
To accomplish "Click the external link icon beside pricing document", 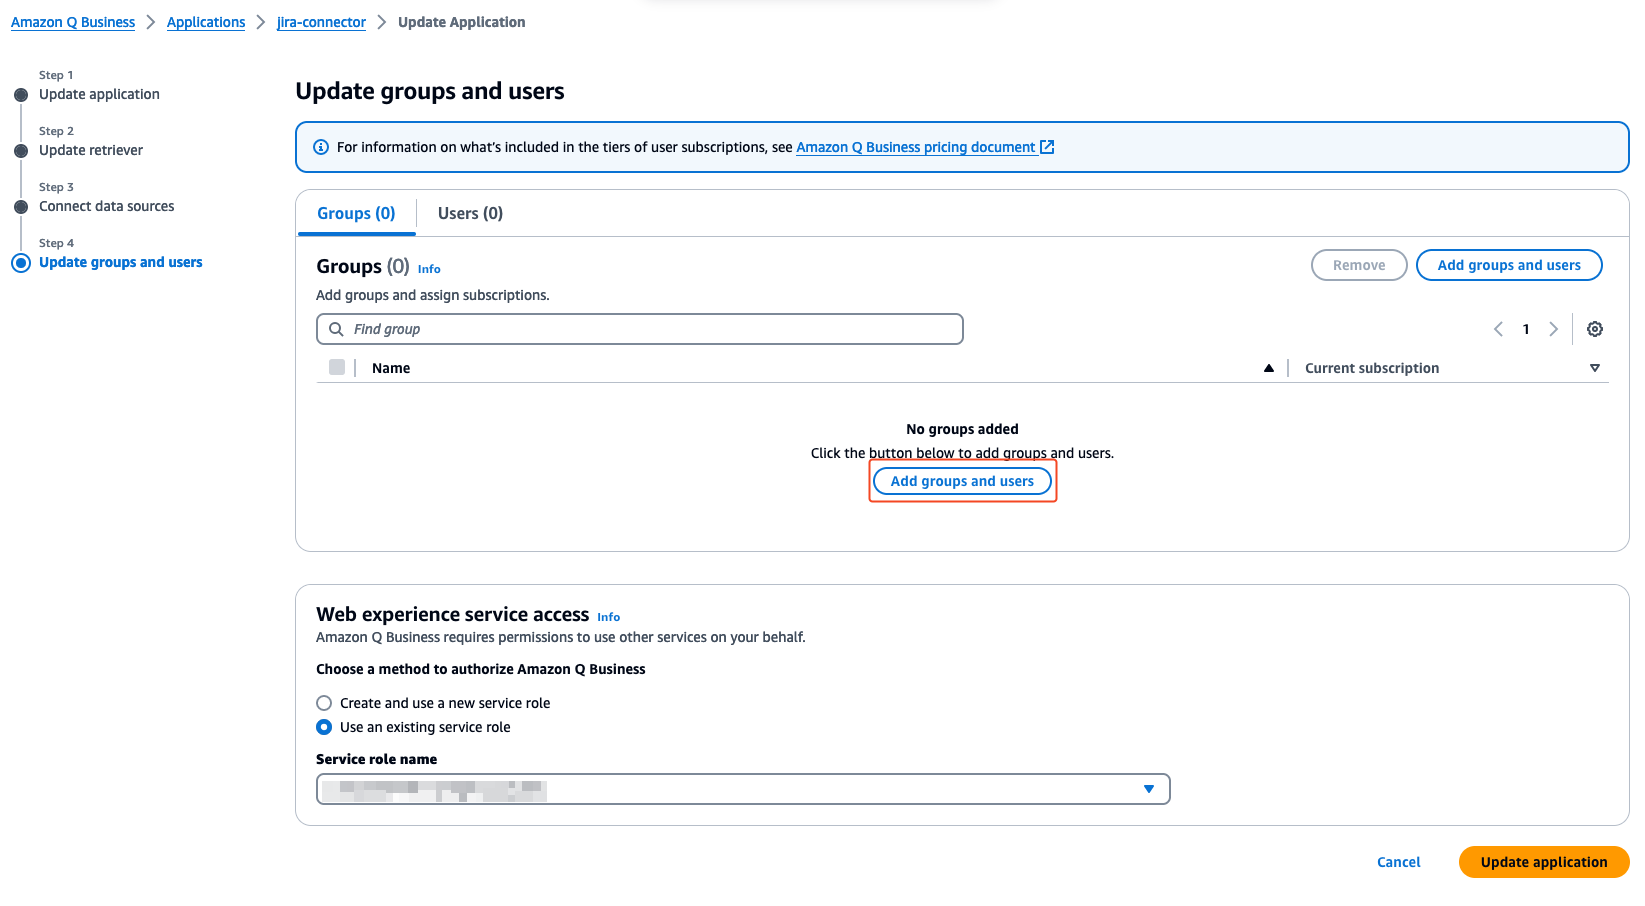I will click(1047, 146).
